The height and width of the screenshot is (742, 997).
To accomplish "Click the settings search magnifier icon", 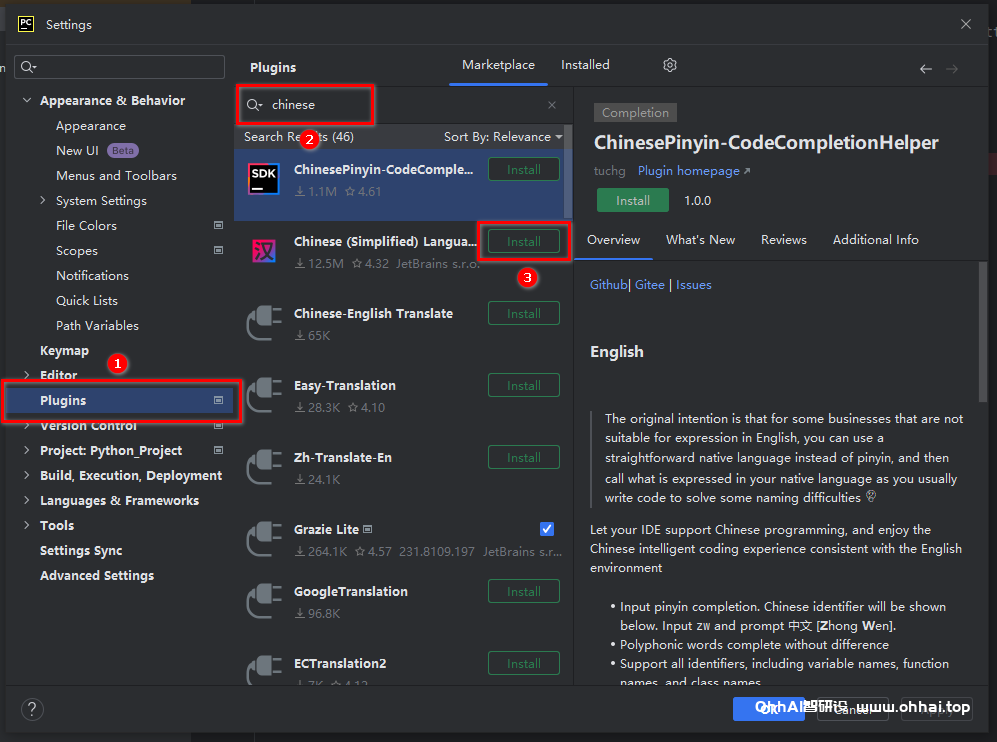I will (x=28, y=67).
